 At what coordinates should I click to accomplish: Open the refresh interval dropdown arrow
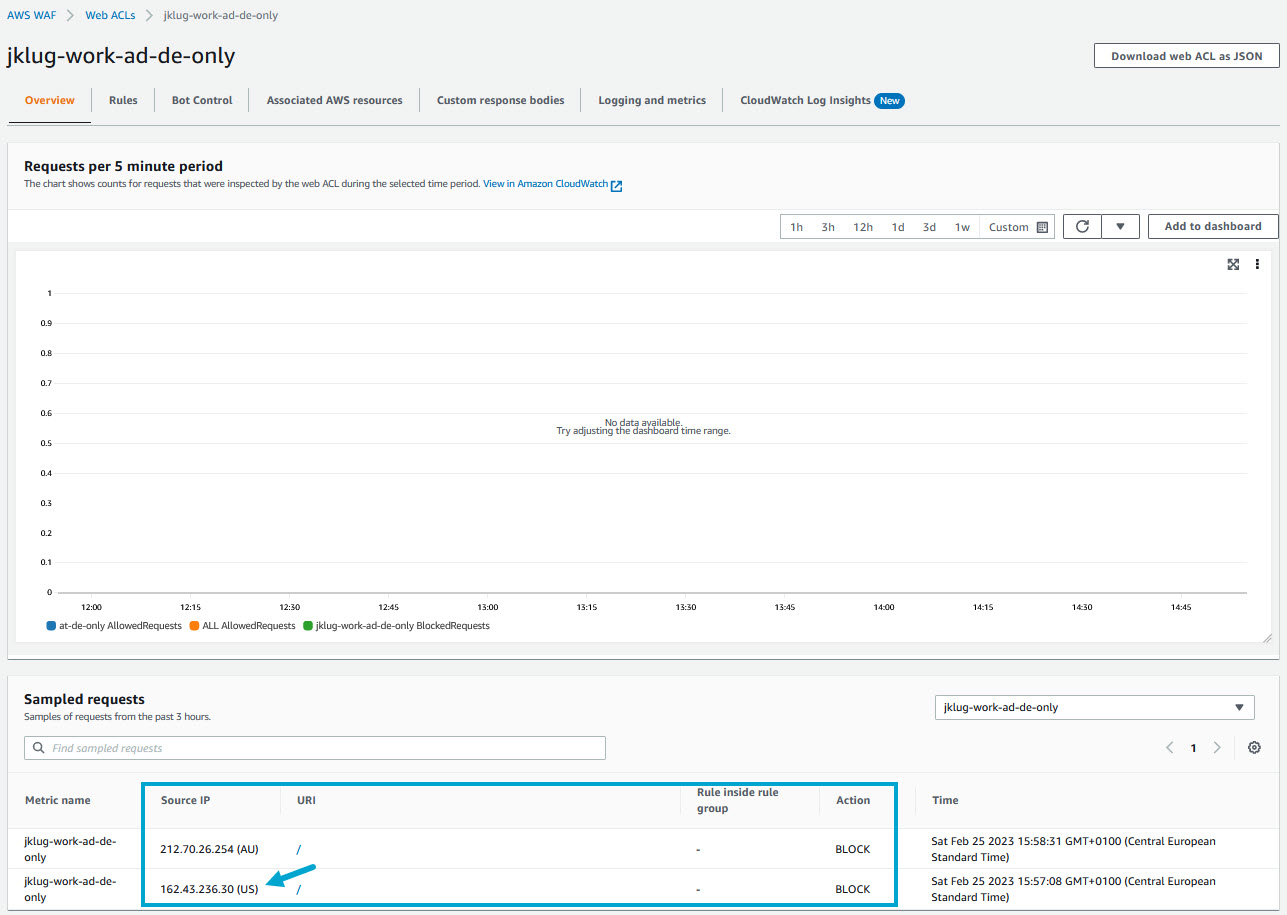(x=1121, y=226)
